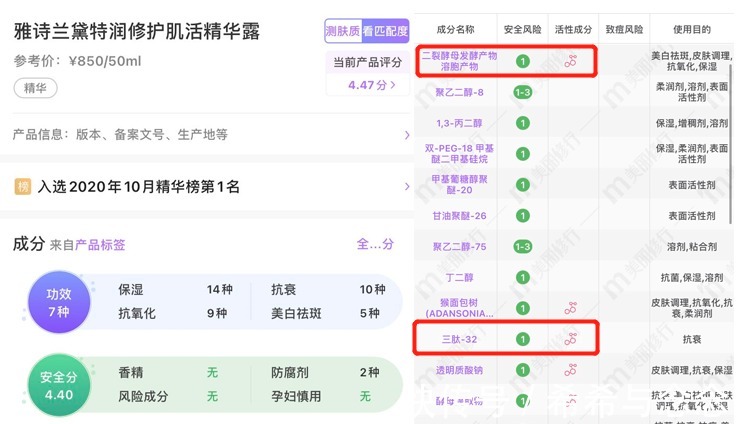Expand the 精华榜第1名 ranking chevron
Screen dimensions: 736x424
(406, 186)
